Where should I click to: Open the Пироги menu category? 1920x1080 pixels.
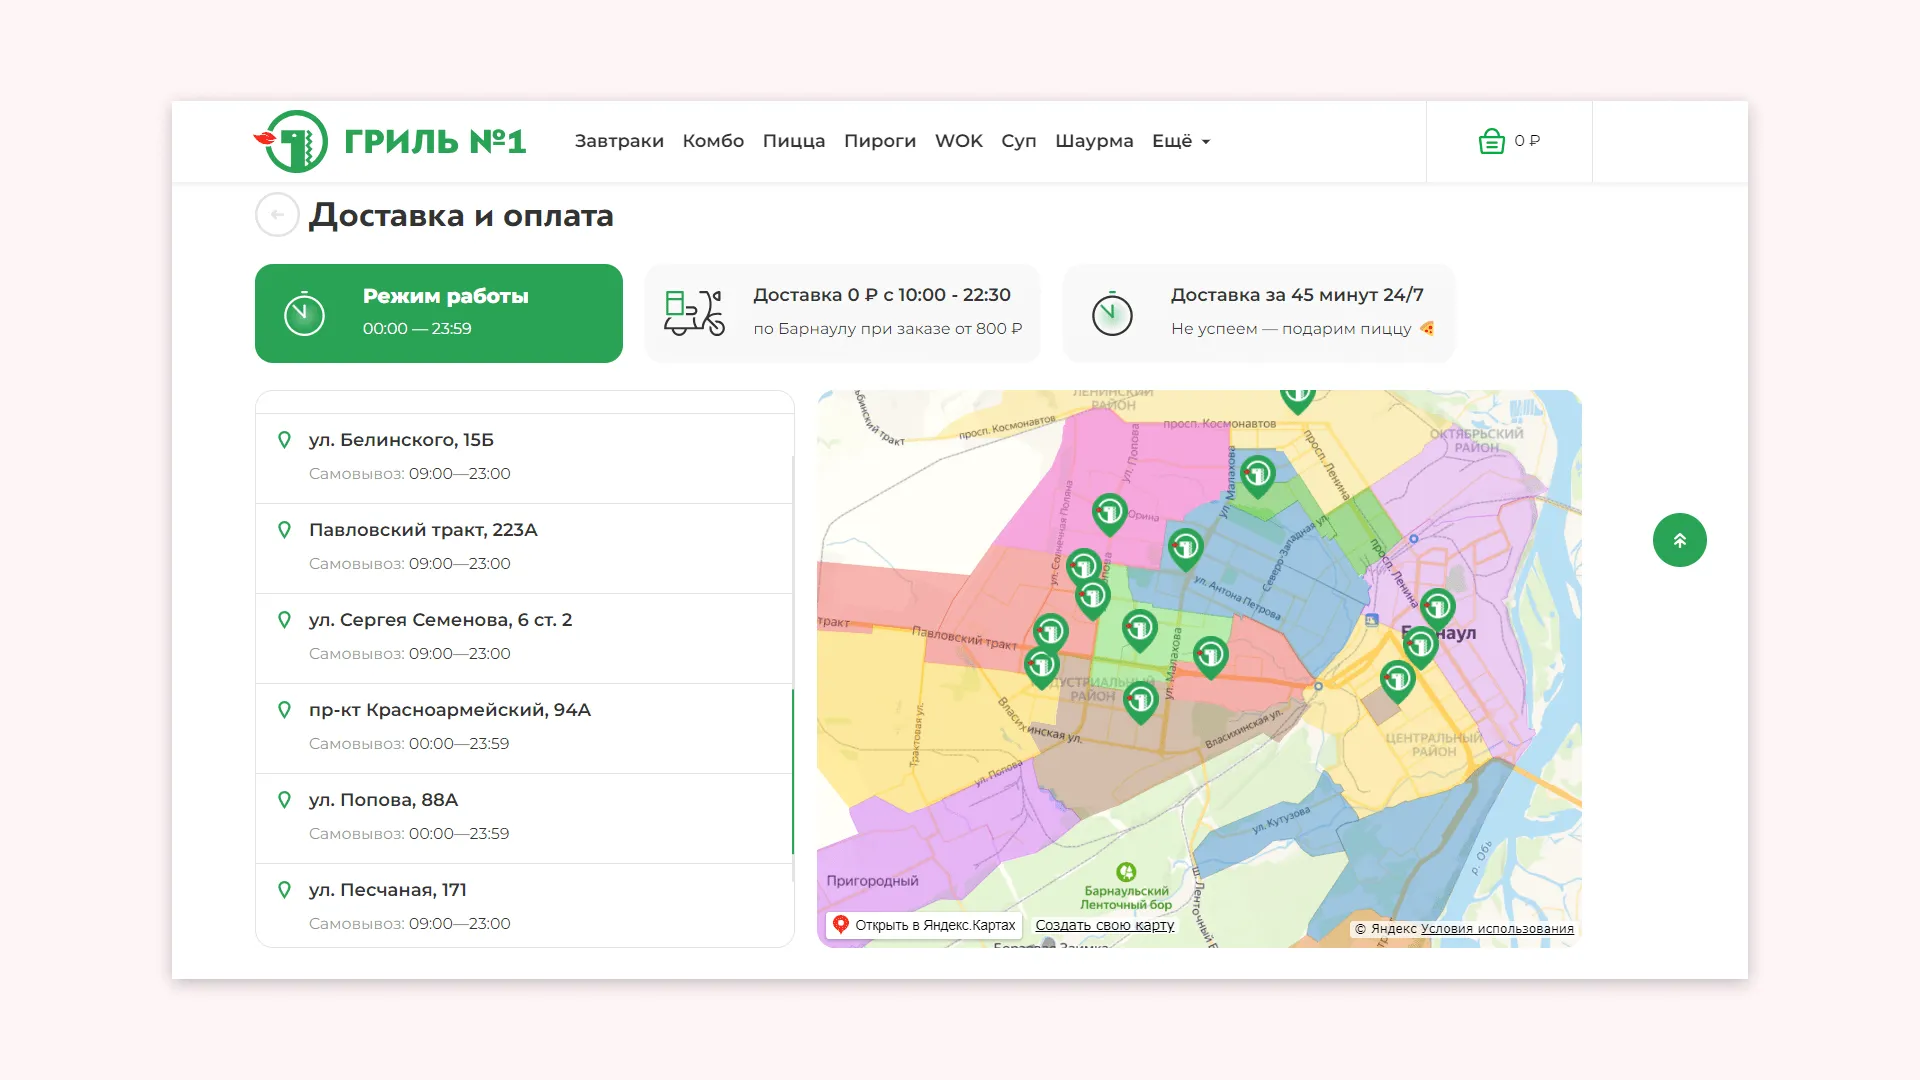point(880,141)
